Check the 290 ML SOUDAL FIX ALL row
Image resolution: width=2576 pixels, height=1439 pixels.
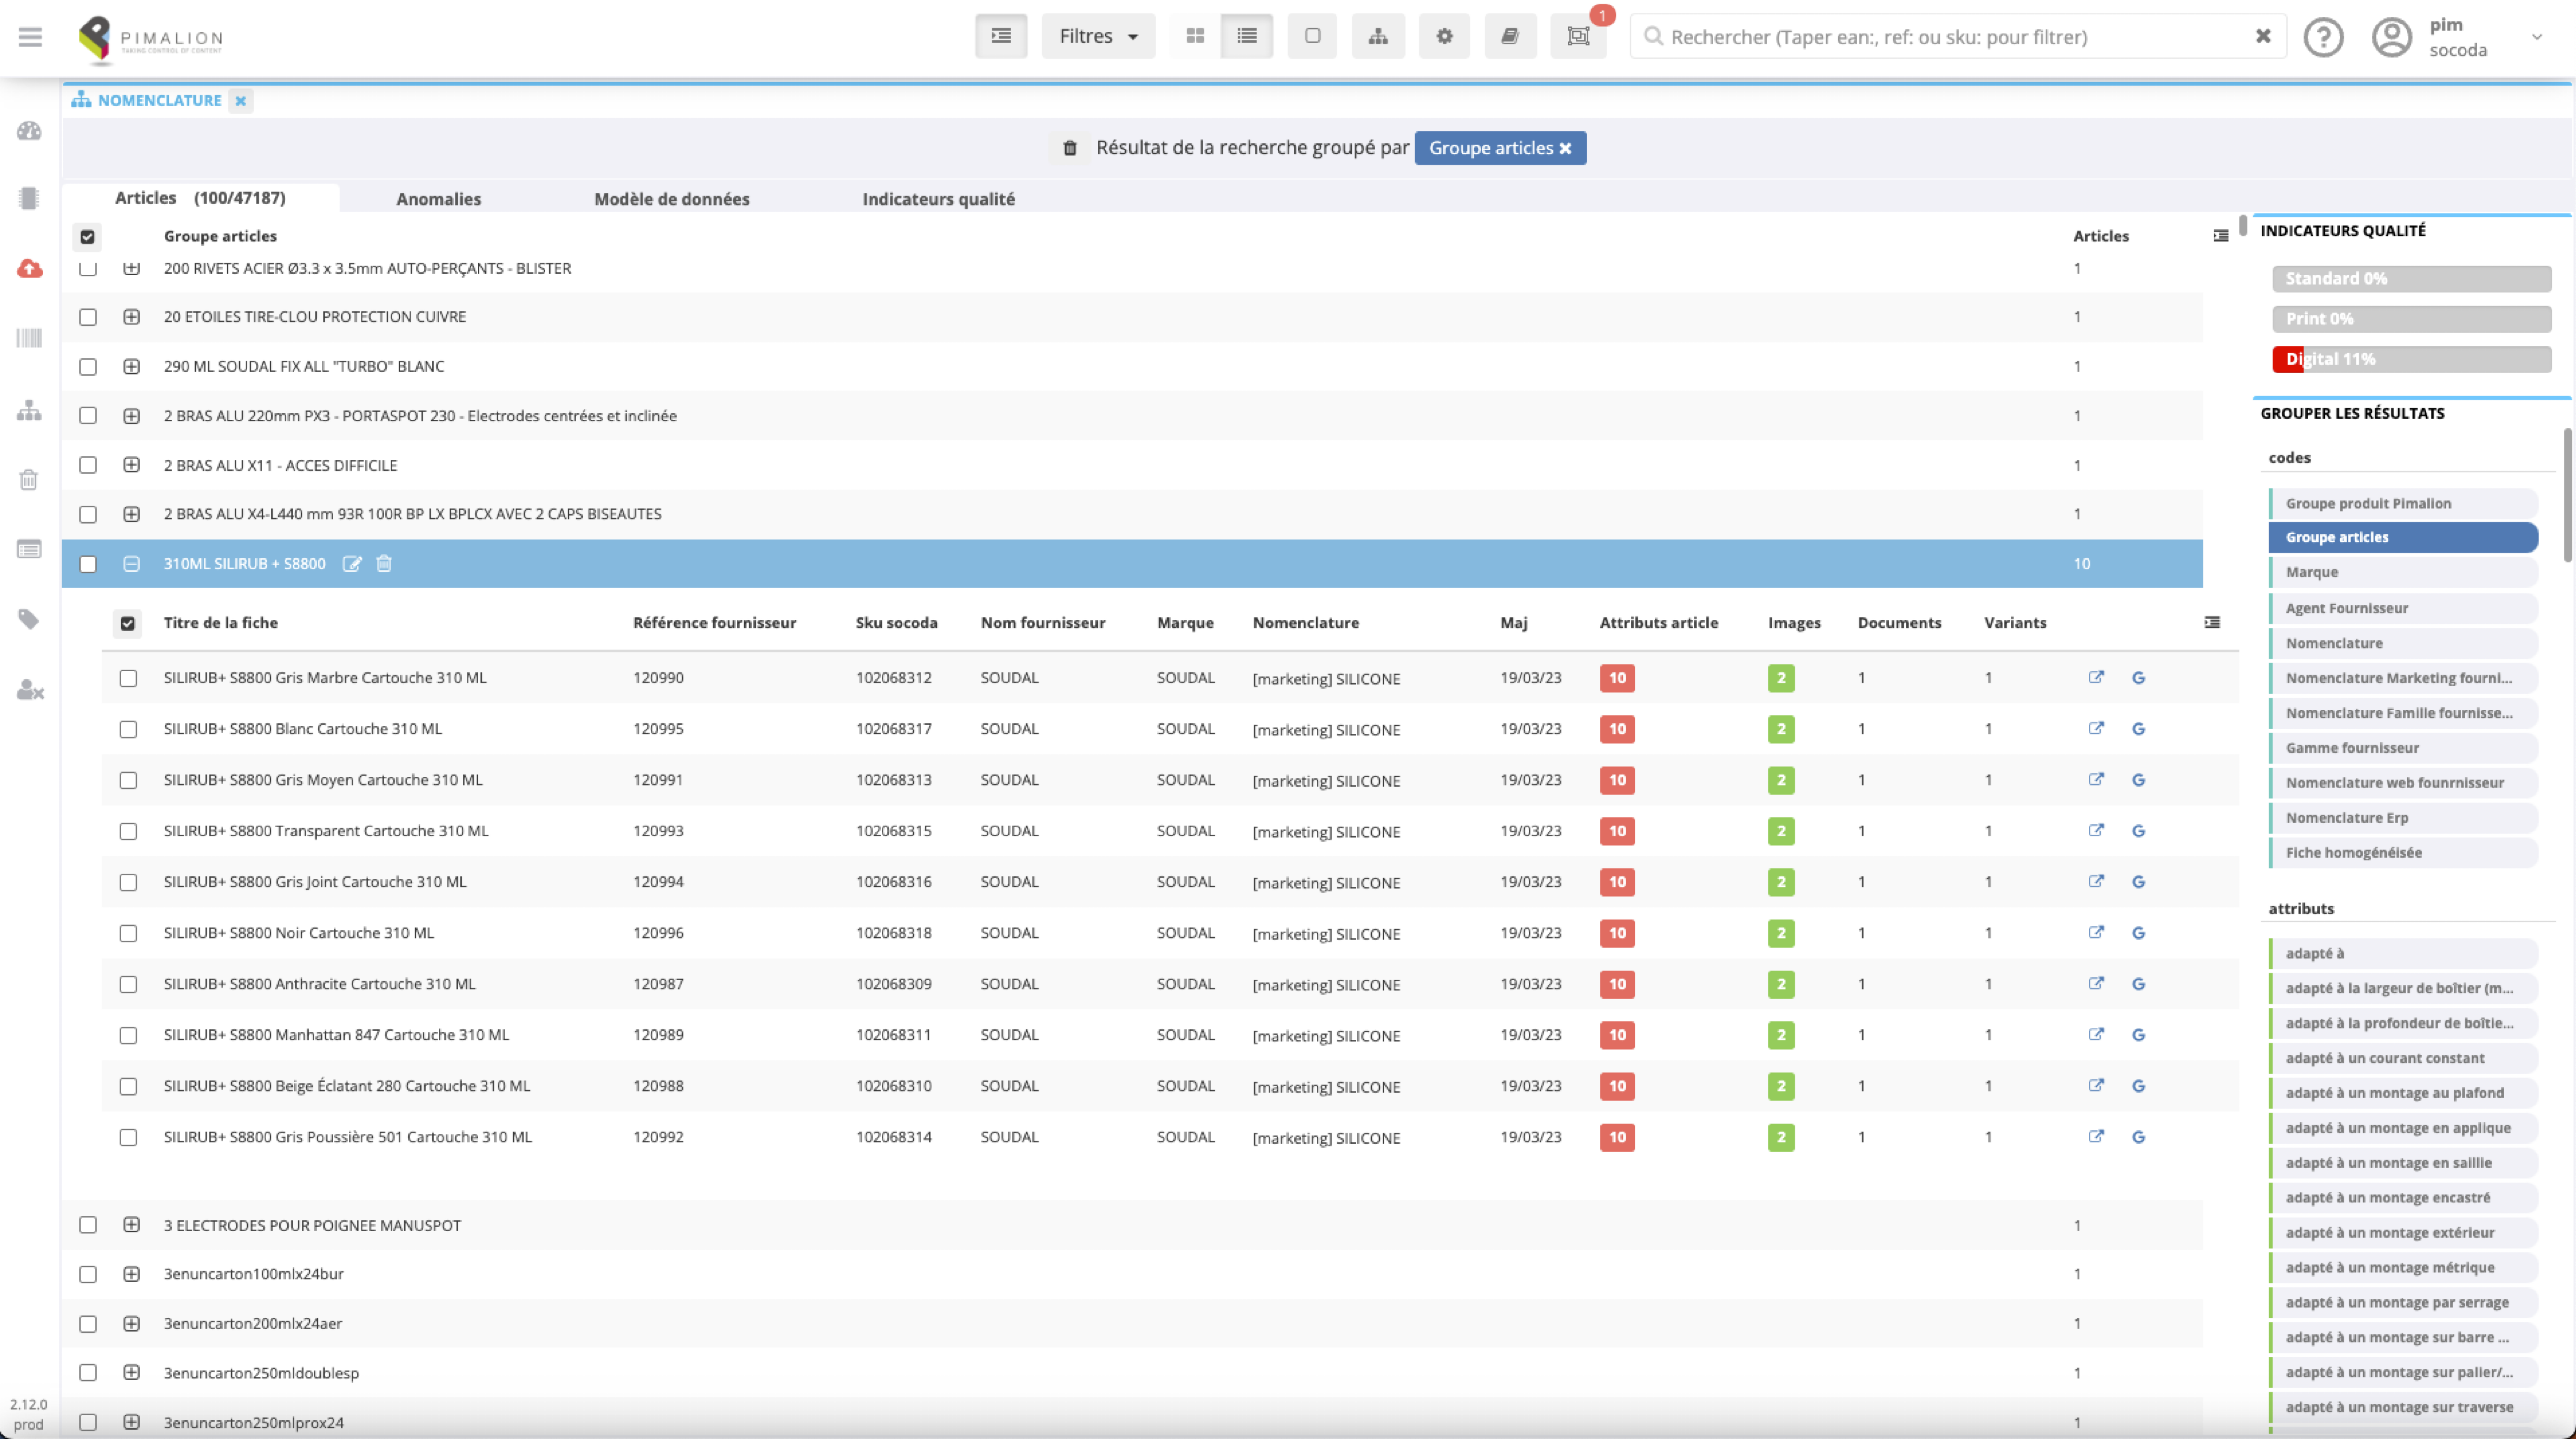coord(88,367)
